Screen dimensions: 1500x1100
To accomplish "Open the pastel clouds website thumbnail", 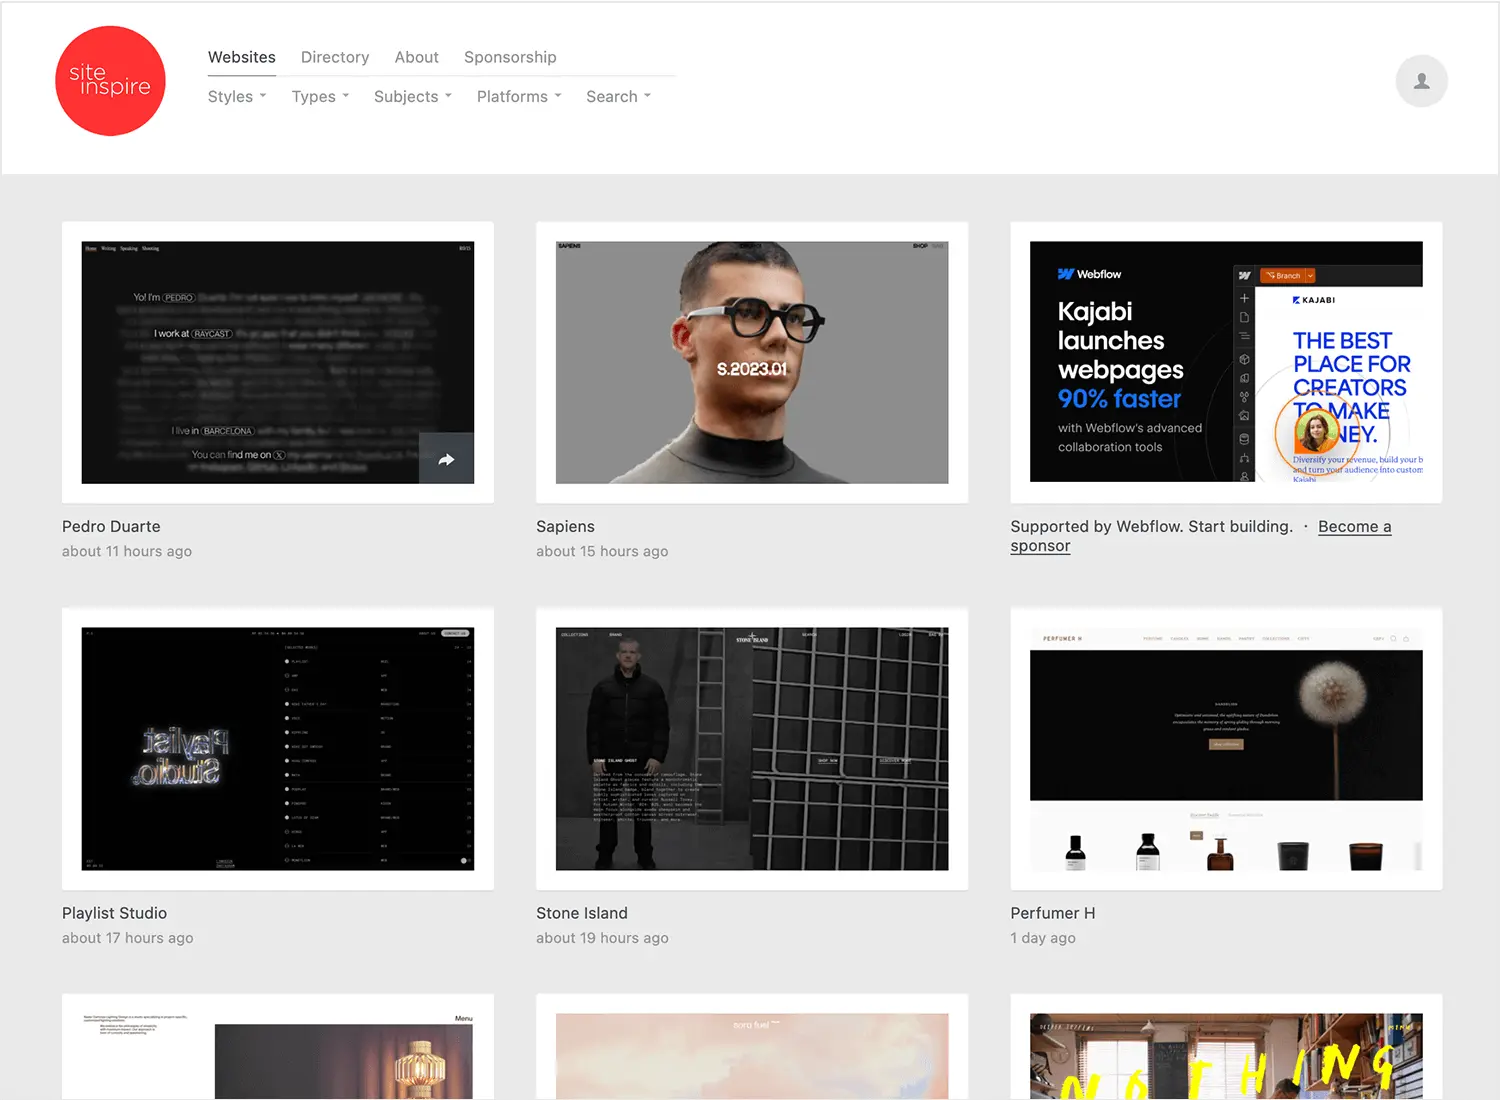I will (752, 1056).
